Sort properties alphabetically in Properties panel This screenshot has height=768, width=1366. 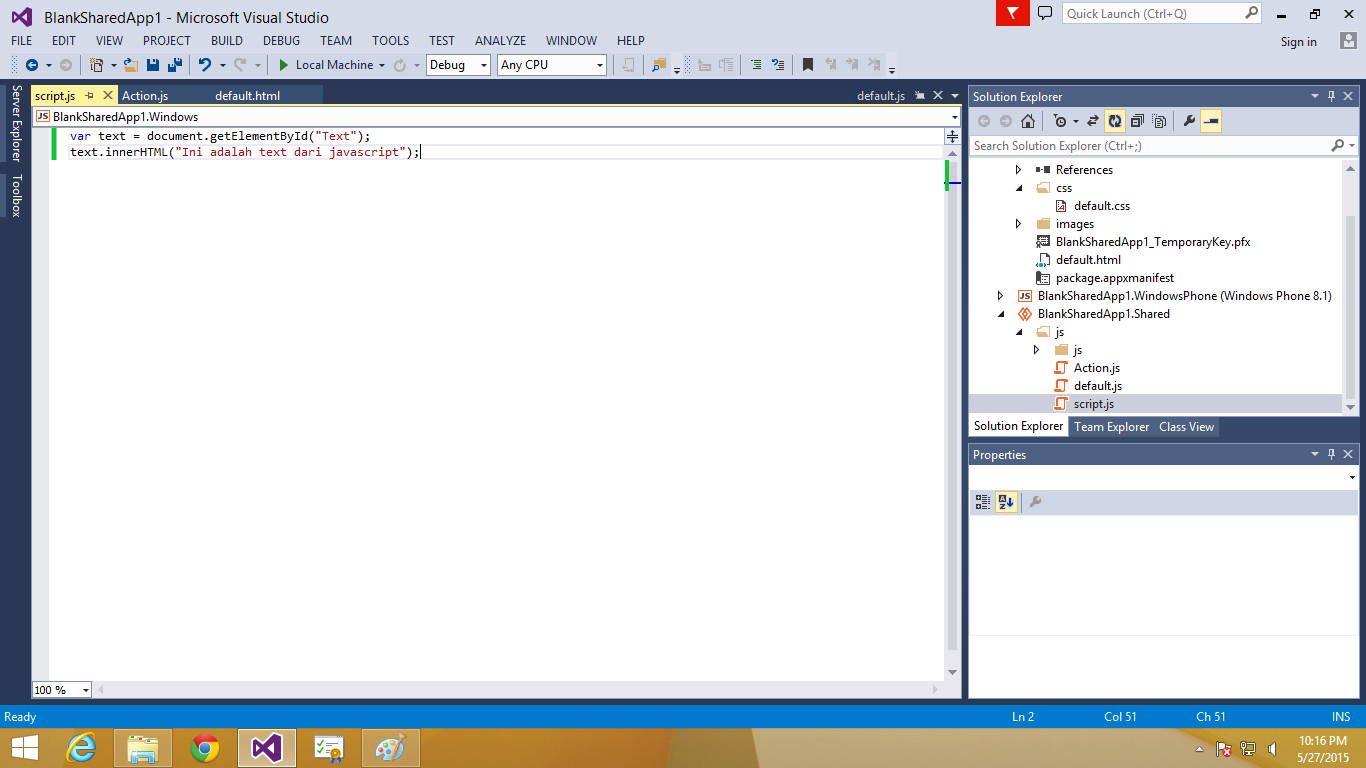pyautogui.click(x=1006, y=502)
